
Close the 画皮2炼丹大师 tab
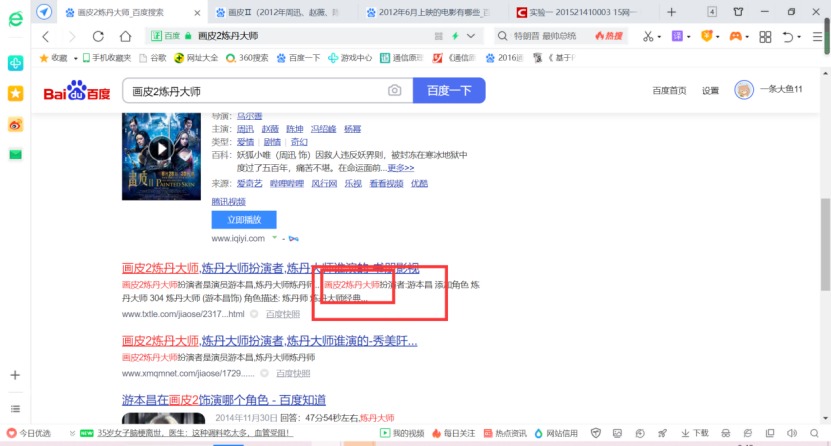197,13
